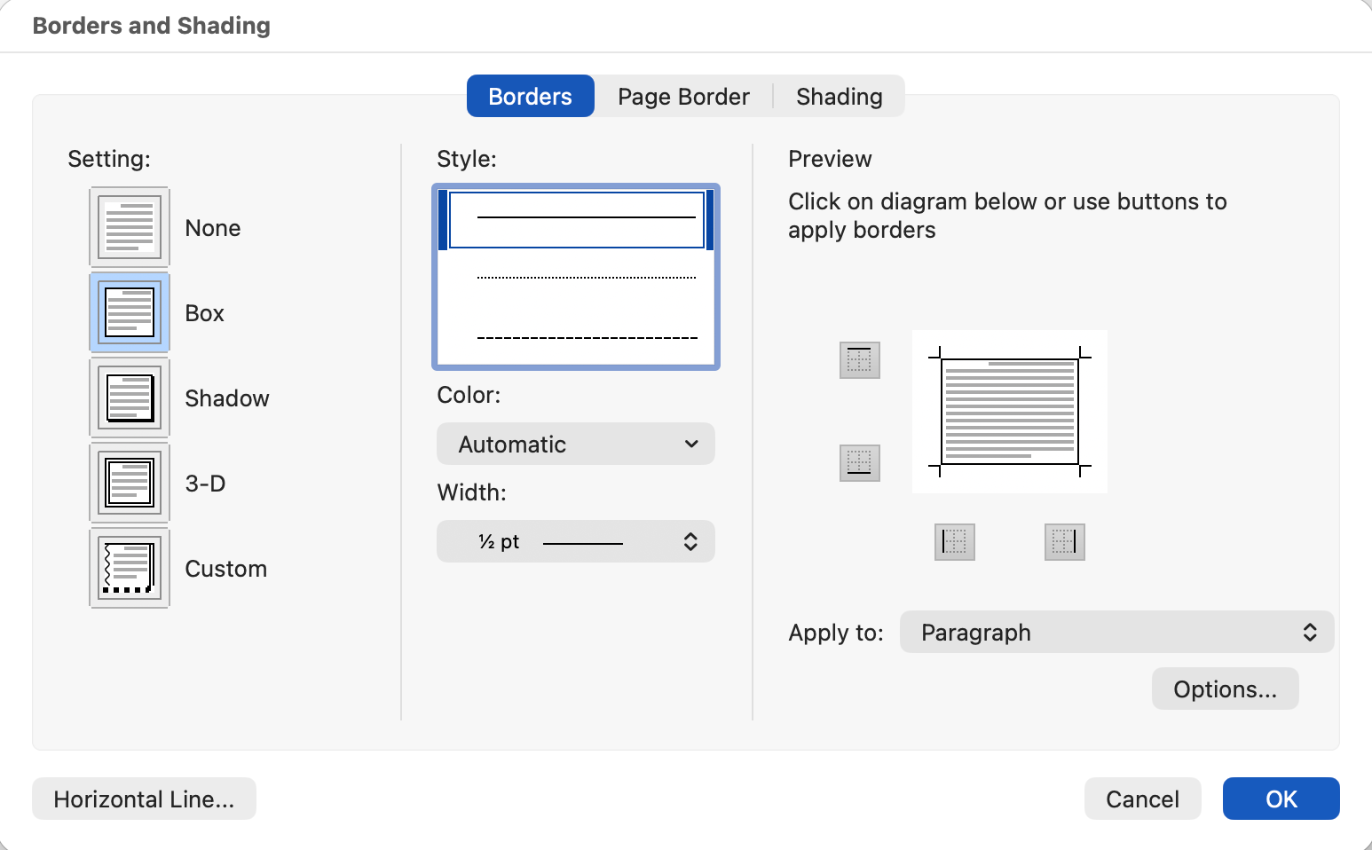Apply the Shadow border setting

(x=129, y=396)
